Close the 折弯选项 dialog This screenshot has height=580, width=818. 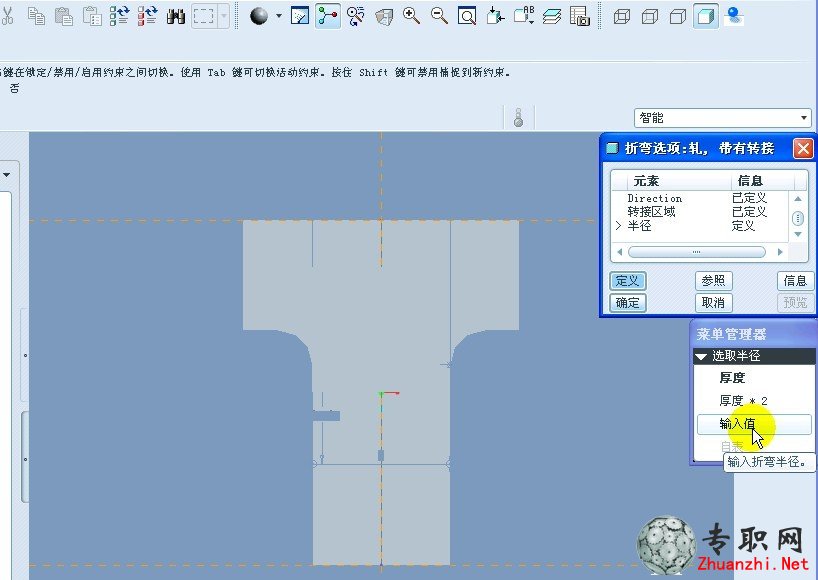point(803,148)
